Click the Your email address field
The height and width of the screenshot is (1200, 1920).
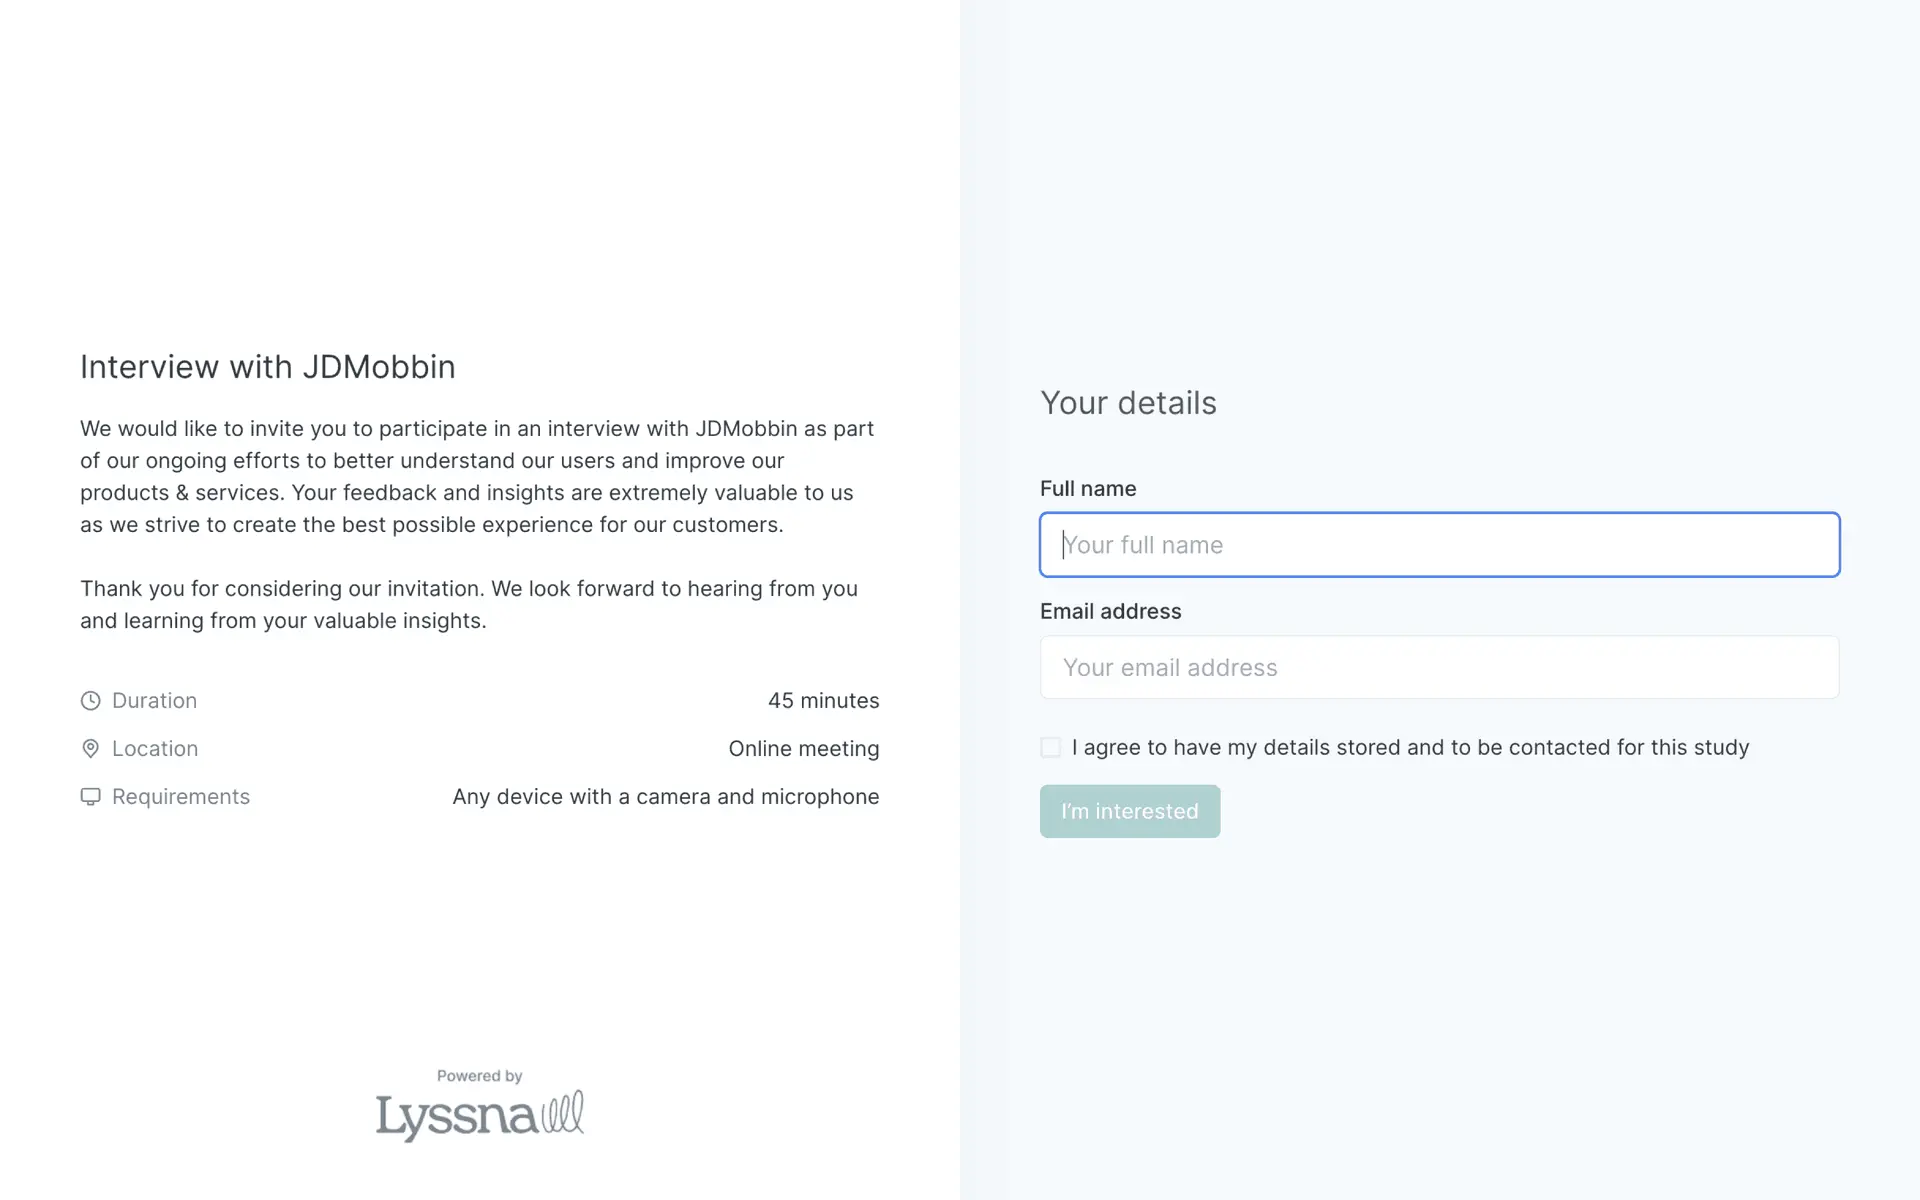point(1439,667)
